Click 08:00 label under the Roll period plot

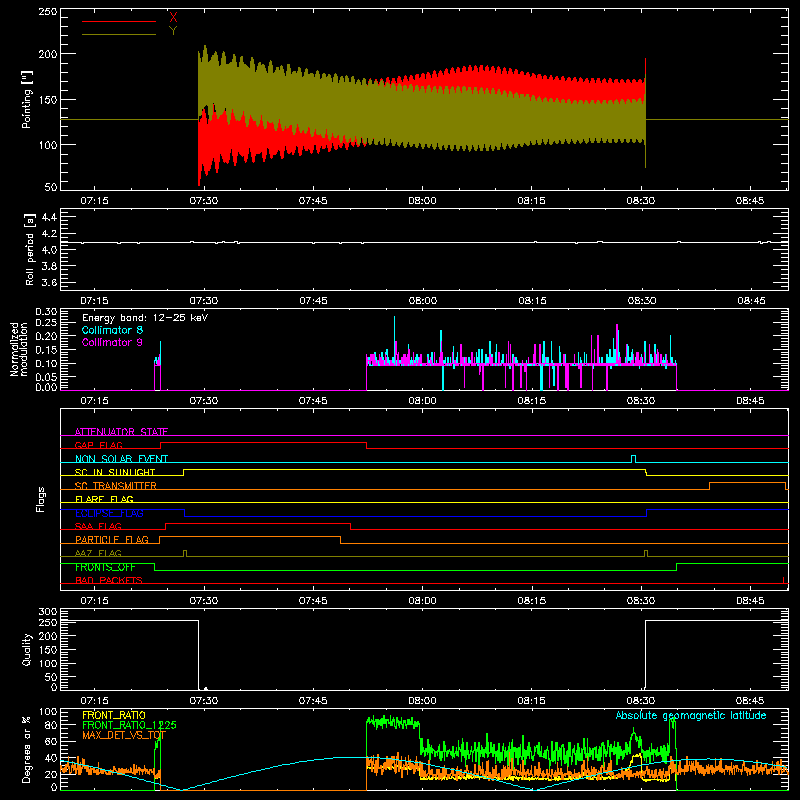pyautogui.click(x=422, y=301)
